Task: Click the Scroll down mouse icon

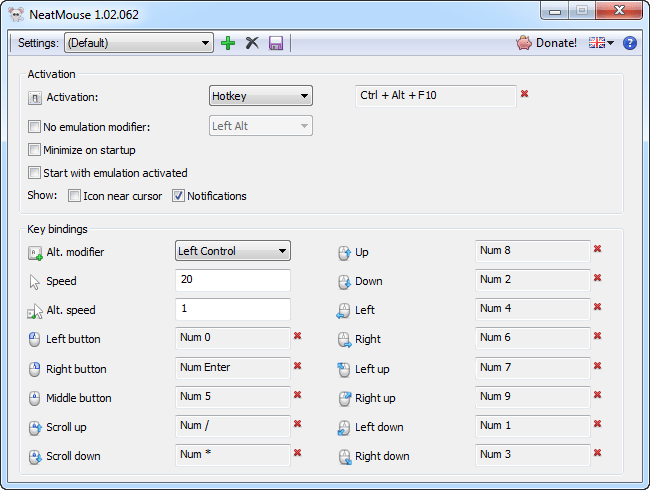Action: click(35, 456)
